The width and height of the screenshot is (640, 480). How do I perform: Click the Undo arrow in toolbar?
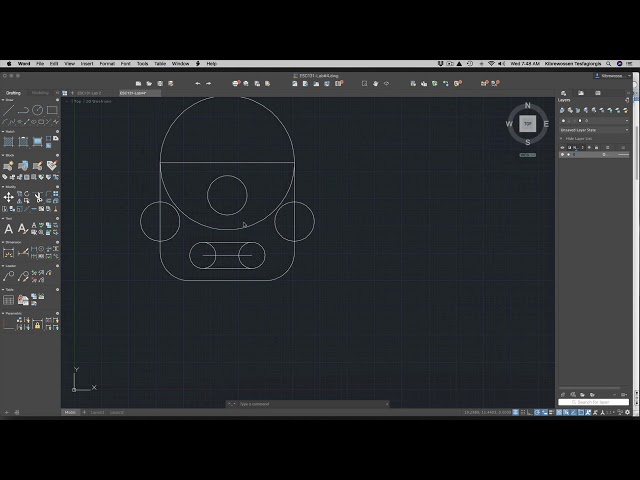[198, 84]
